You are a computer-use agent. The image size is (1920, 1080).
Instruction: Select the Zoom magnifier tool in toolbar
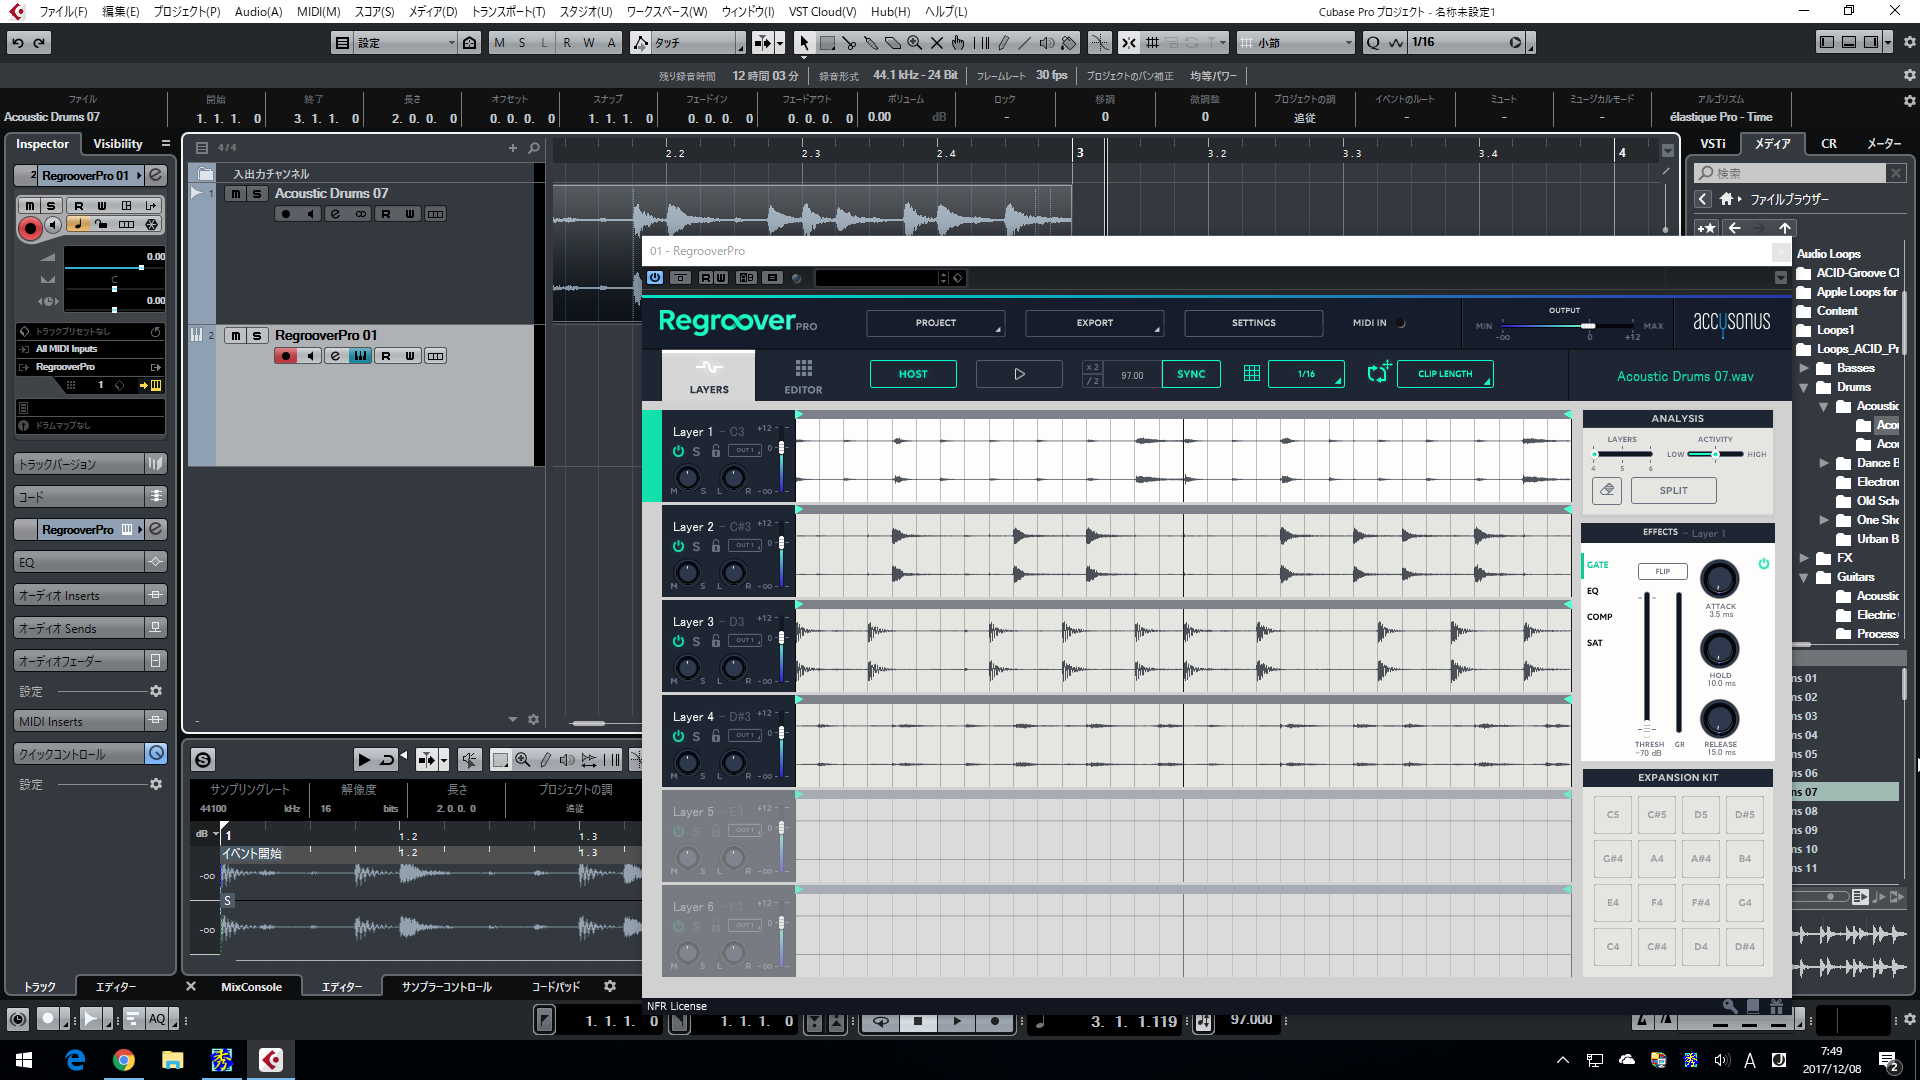click(x=915, y=43)
